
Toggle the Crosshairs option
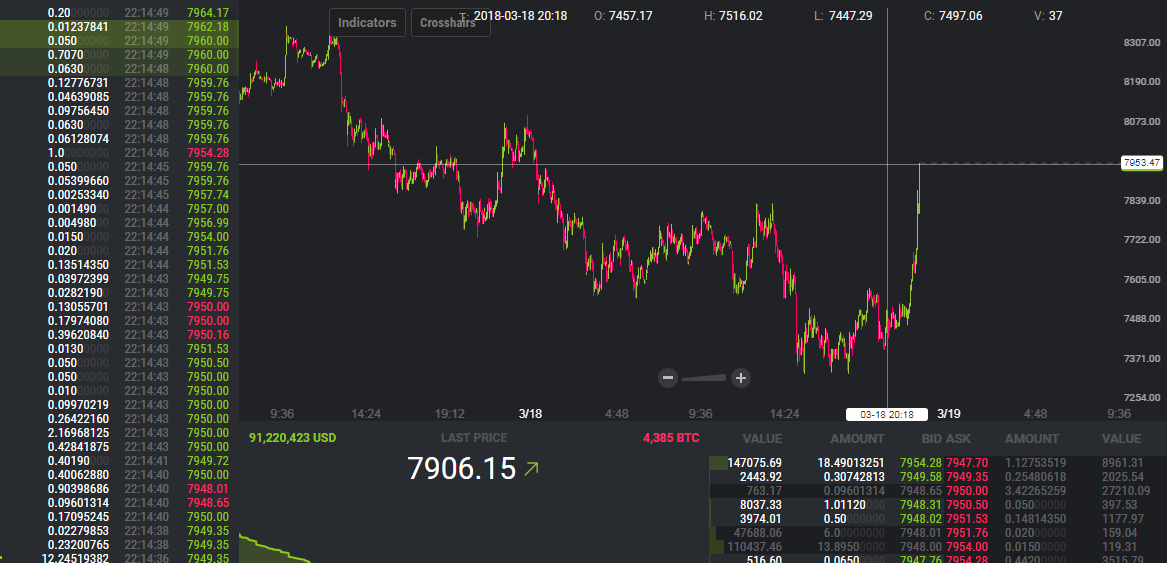(450, 22)
